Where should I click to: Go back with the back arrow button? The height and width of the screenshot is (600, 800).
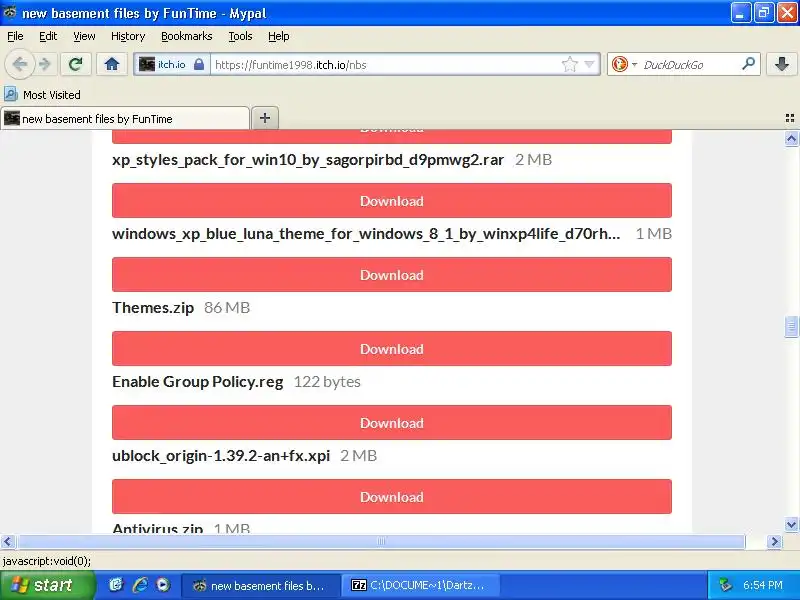[x=19, y=64]
